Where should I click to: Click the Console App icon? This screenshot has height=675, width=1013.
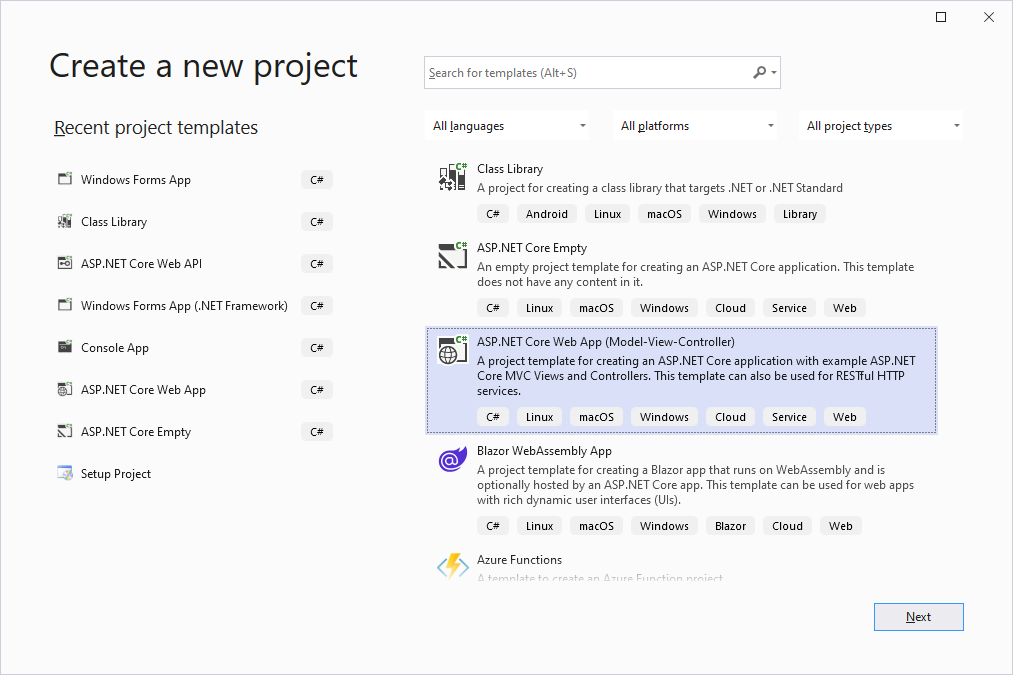[65, 347]
